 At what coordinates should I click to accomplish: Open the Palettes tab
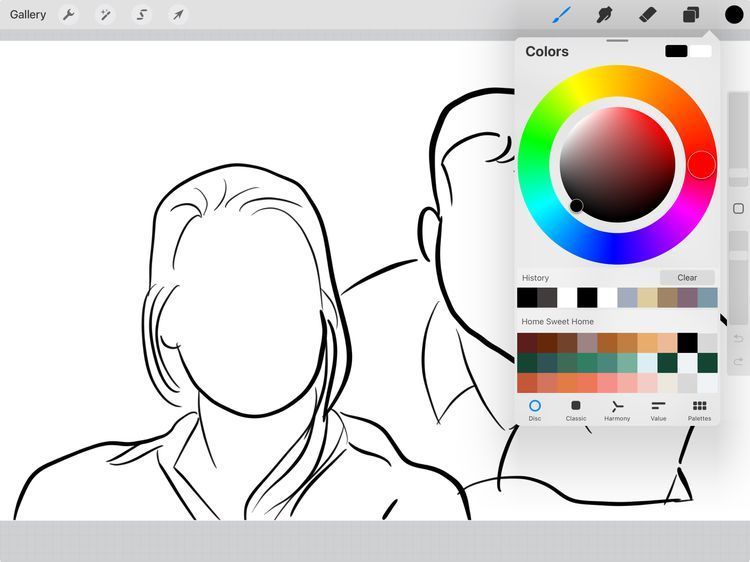coord(699,410)
